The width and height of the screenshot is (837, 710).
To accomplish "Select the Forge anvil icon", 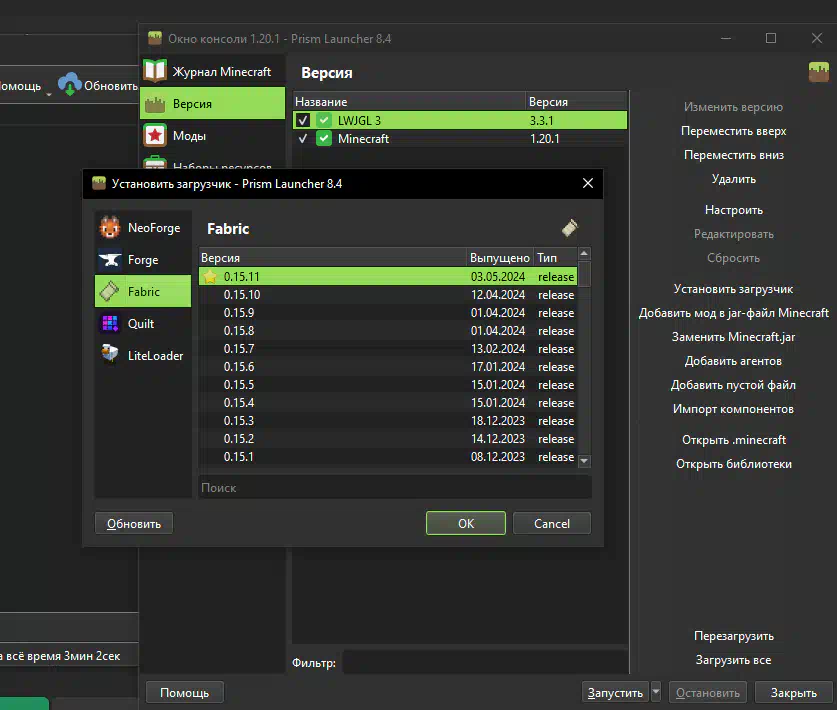I will point(110,260).
